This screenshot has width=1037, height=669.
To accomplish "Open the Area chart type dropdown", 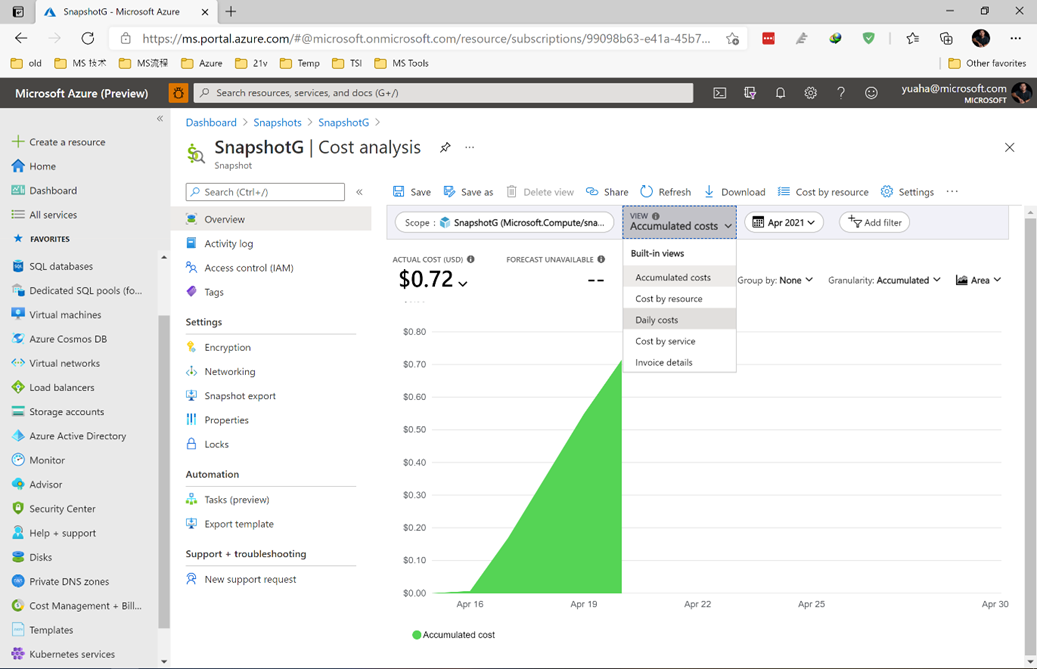I will 978,280.
